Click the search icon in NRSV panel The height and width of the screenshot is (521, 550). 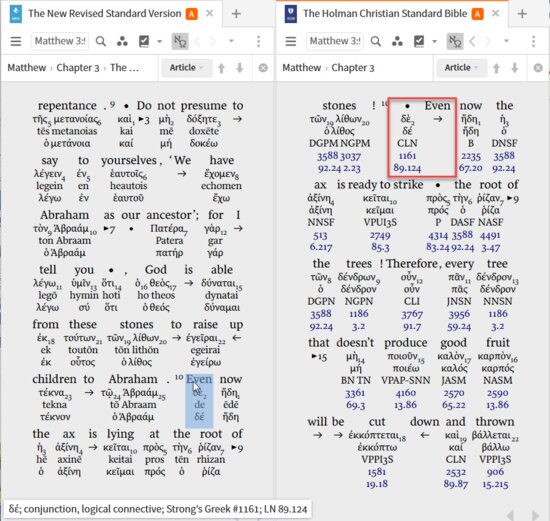pos(101,41)
